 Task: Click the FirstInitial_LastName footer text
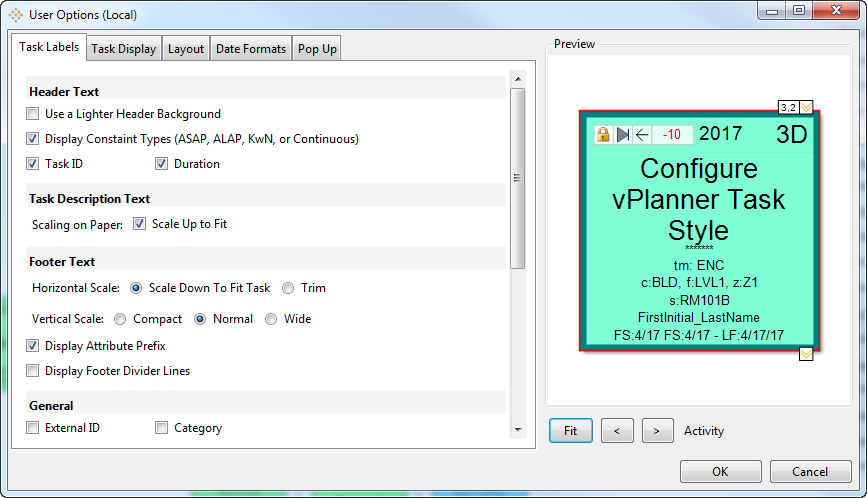[x=698, y=317]
